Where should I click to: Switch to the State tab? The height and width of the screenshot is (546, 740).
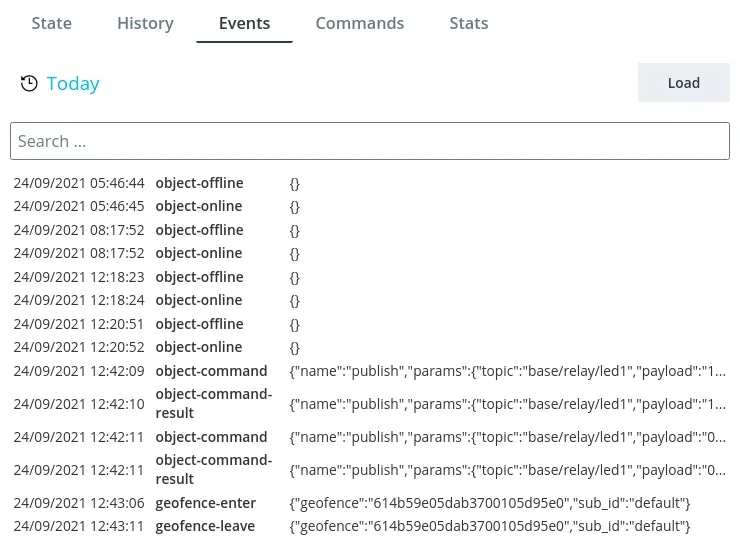51,23
